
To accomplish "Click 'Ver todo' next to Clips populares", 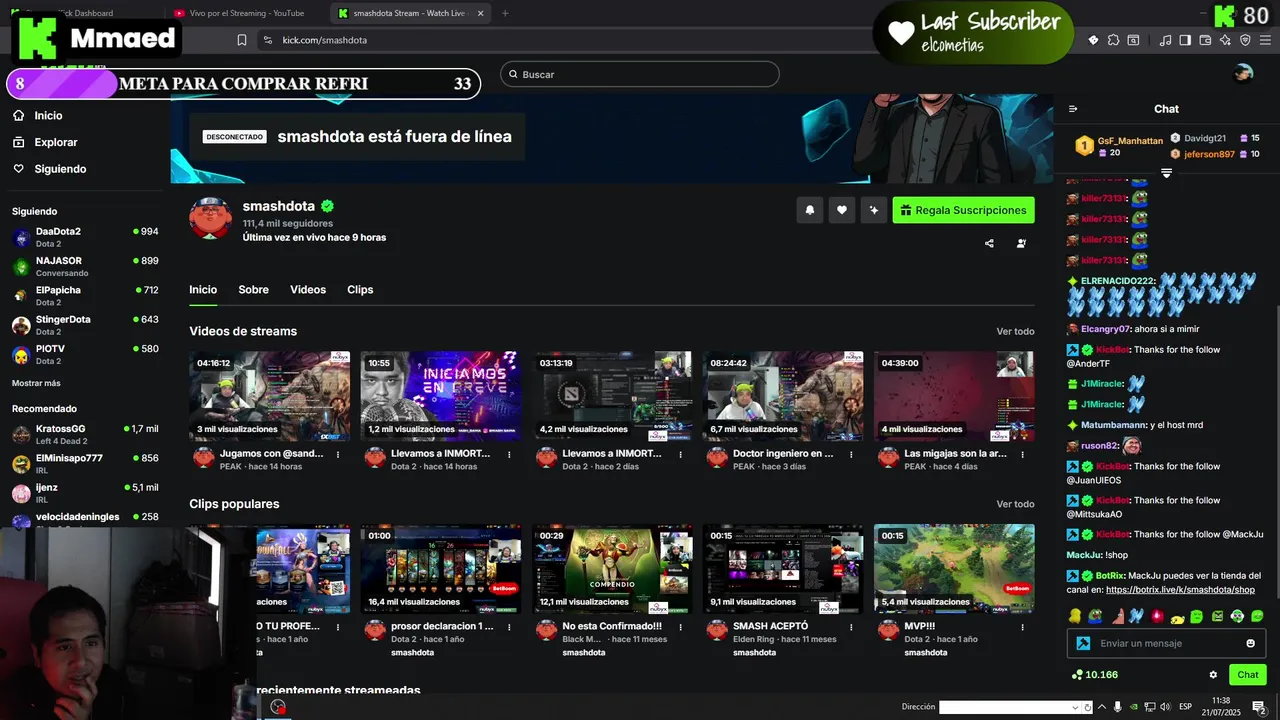I will 1015,504.
